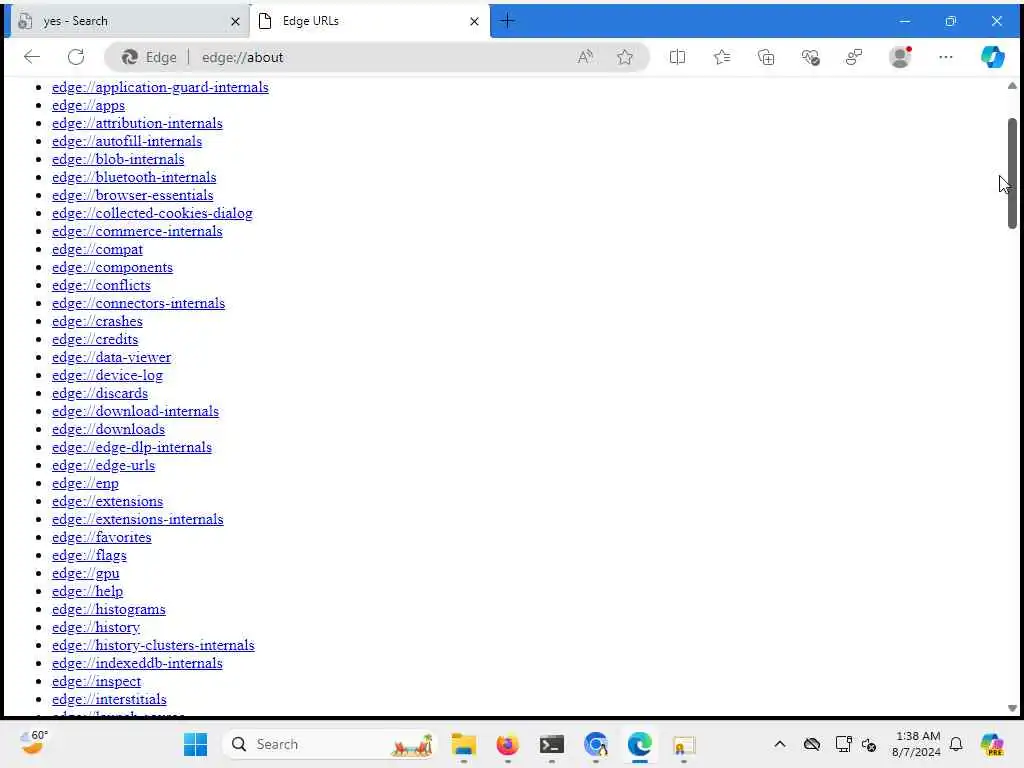Screen dimensions: 1024x768
Task: Launch Firefox from the taskbar
Action: click(507, 744)
